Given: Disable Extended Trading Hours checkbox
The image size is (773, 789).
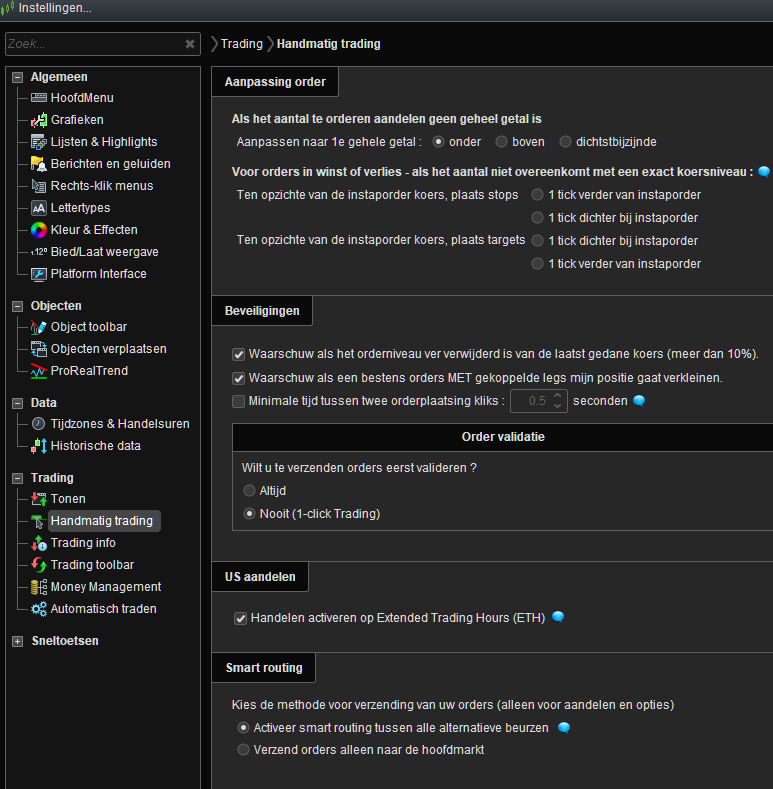Looking at the screenshot, I should tap(239, 618).
